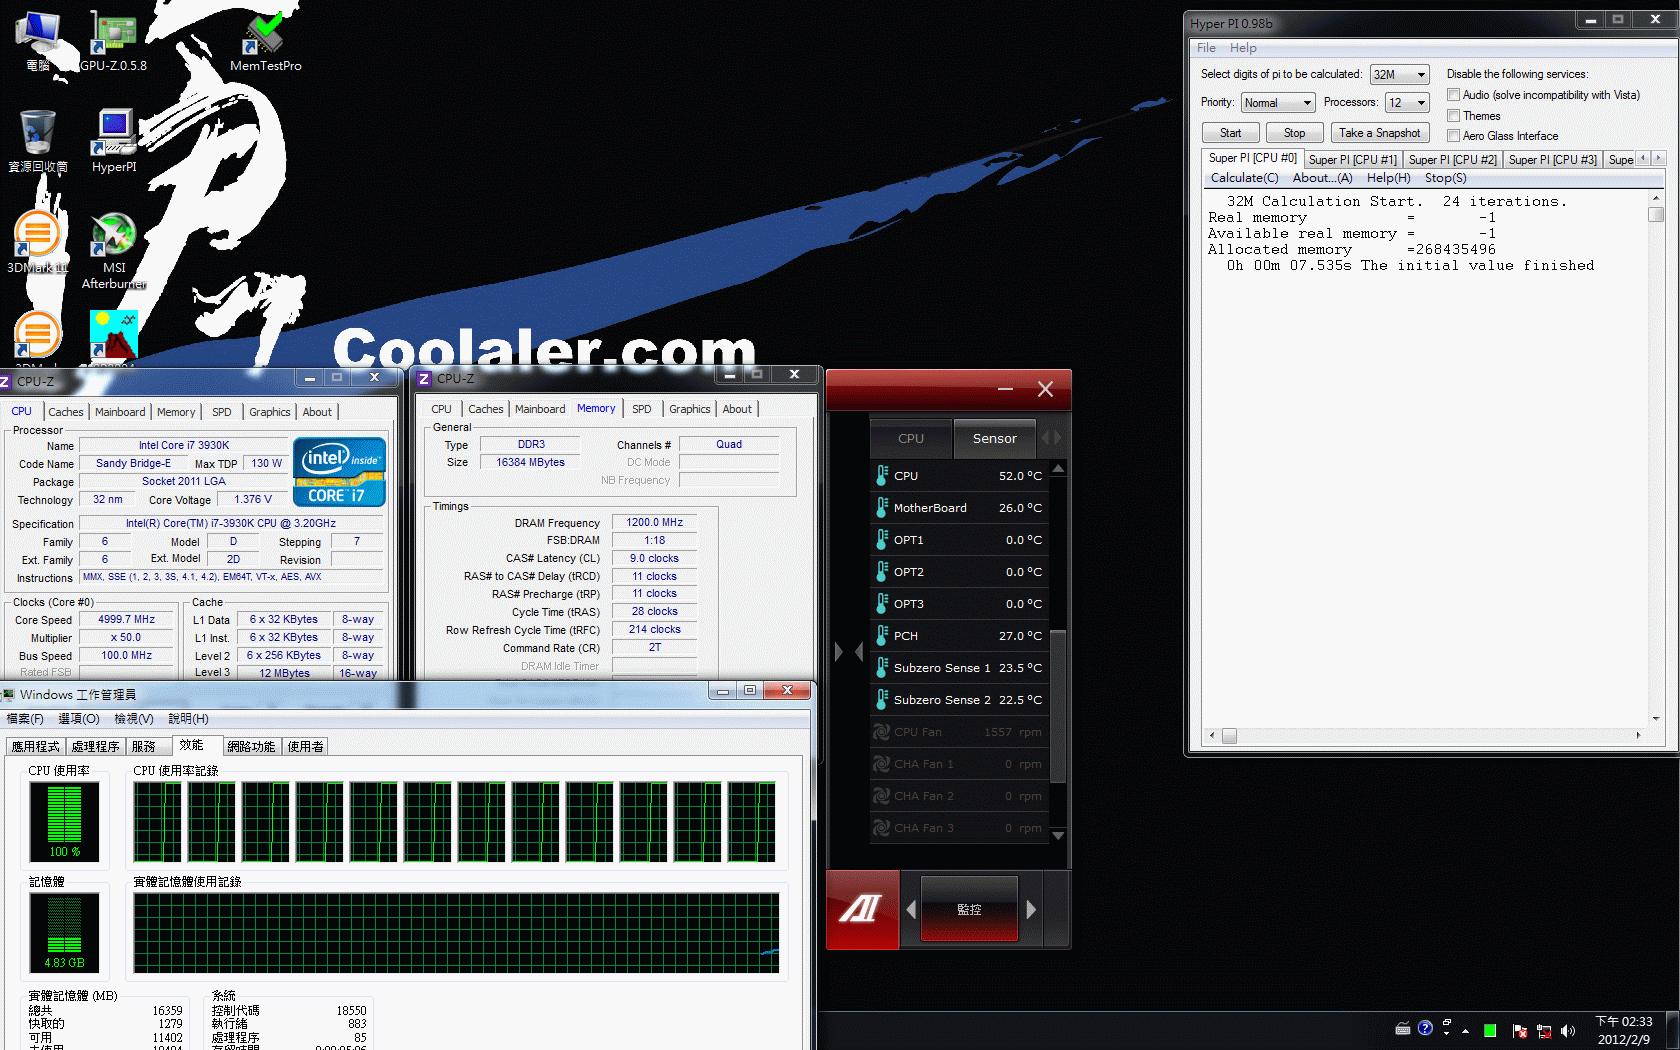Screen dimensions: 1680x1050
Task: Open the File menu in Hyper PI
Action: (x=1206, y=48)
